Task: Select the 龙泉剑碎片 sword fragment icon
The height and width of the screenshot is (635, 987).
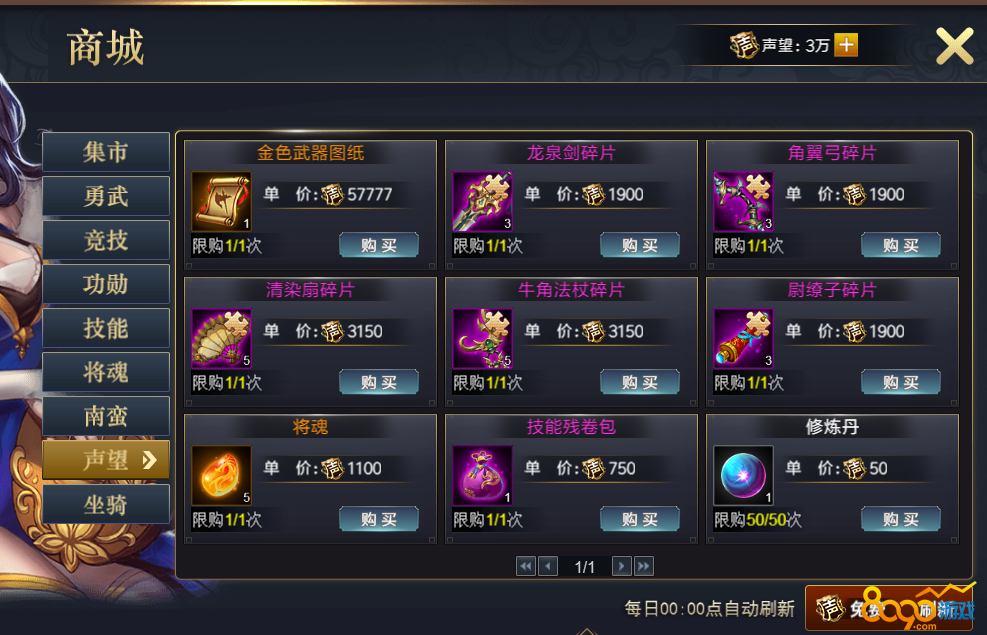Action: tap(482, 201)
